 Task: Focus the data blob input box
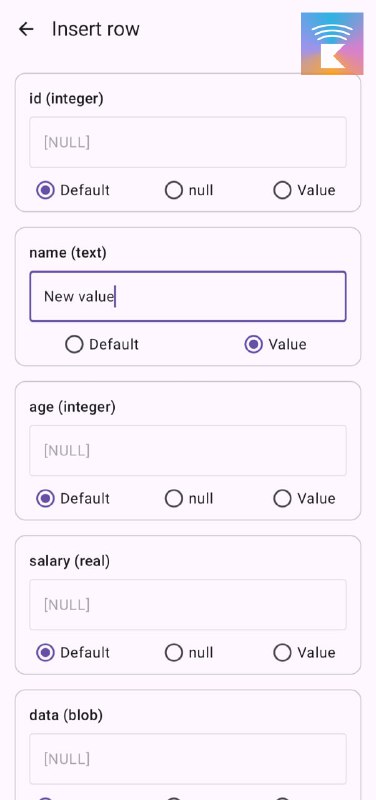[x=188, y=759]
